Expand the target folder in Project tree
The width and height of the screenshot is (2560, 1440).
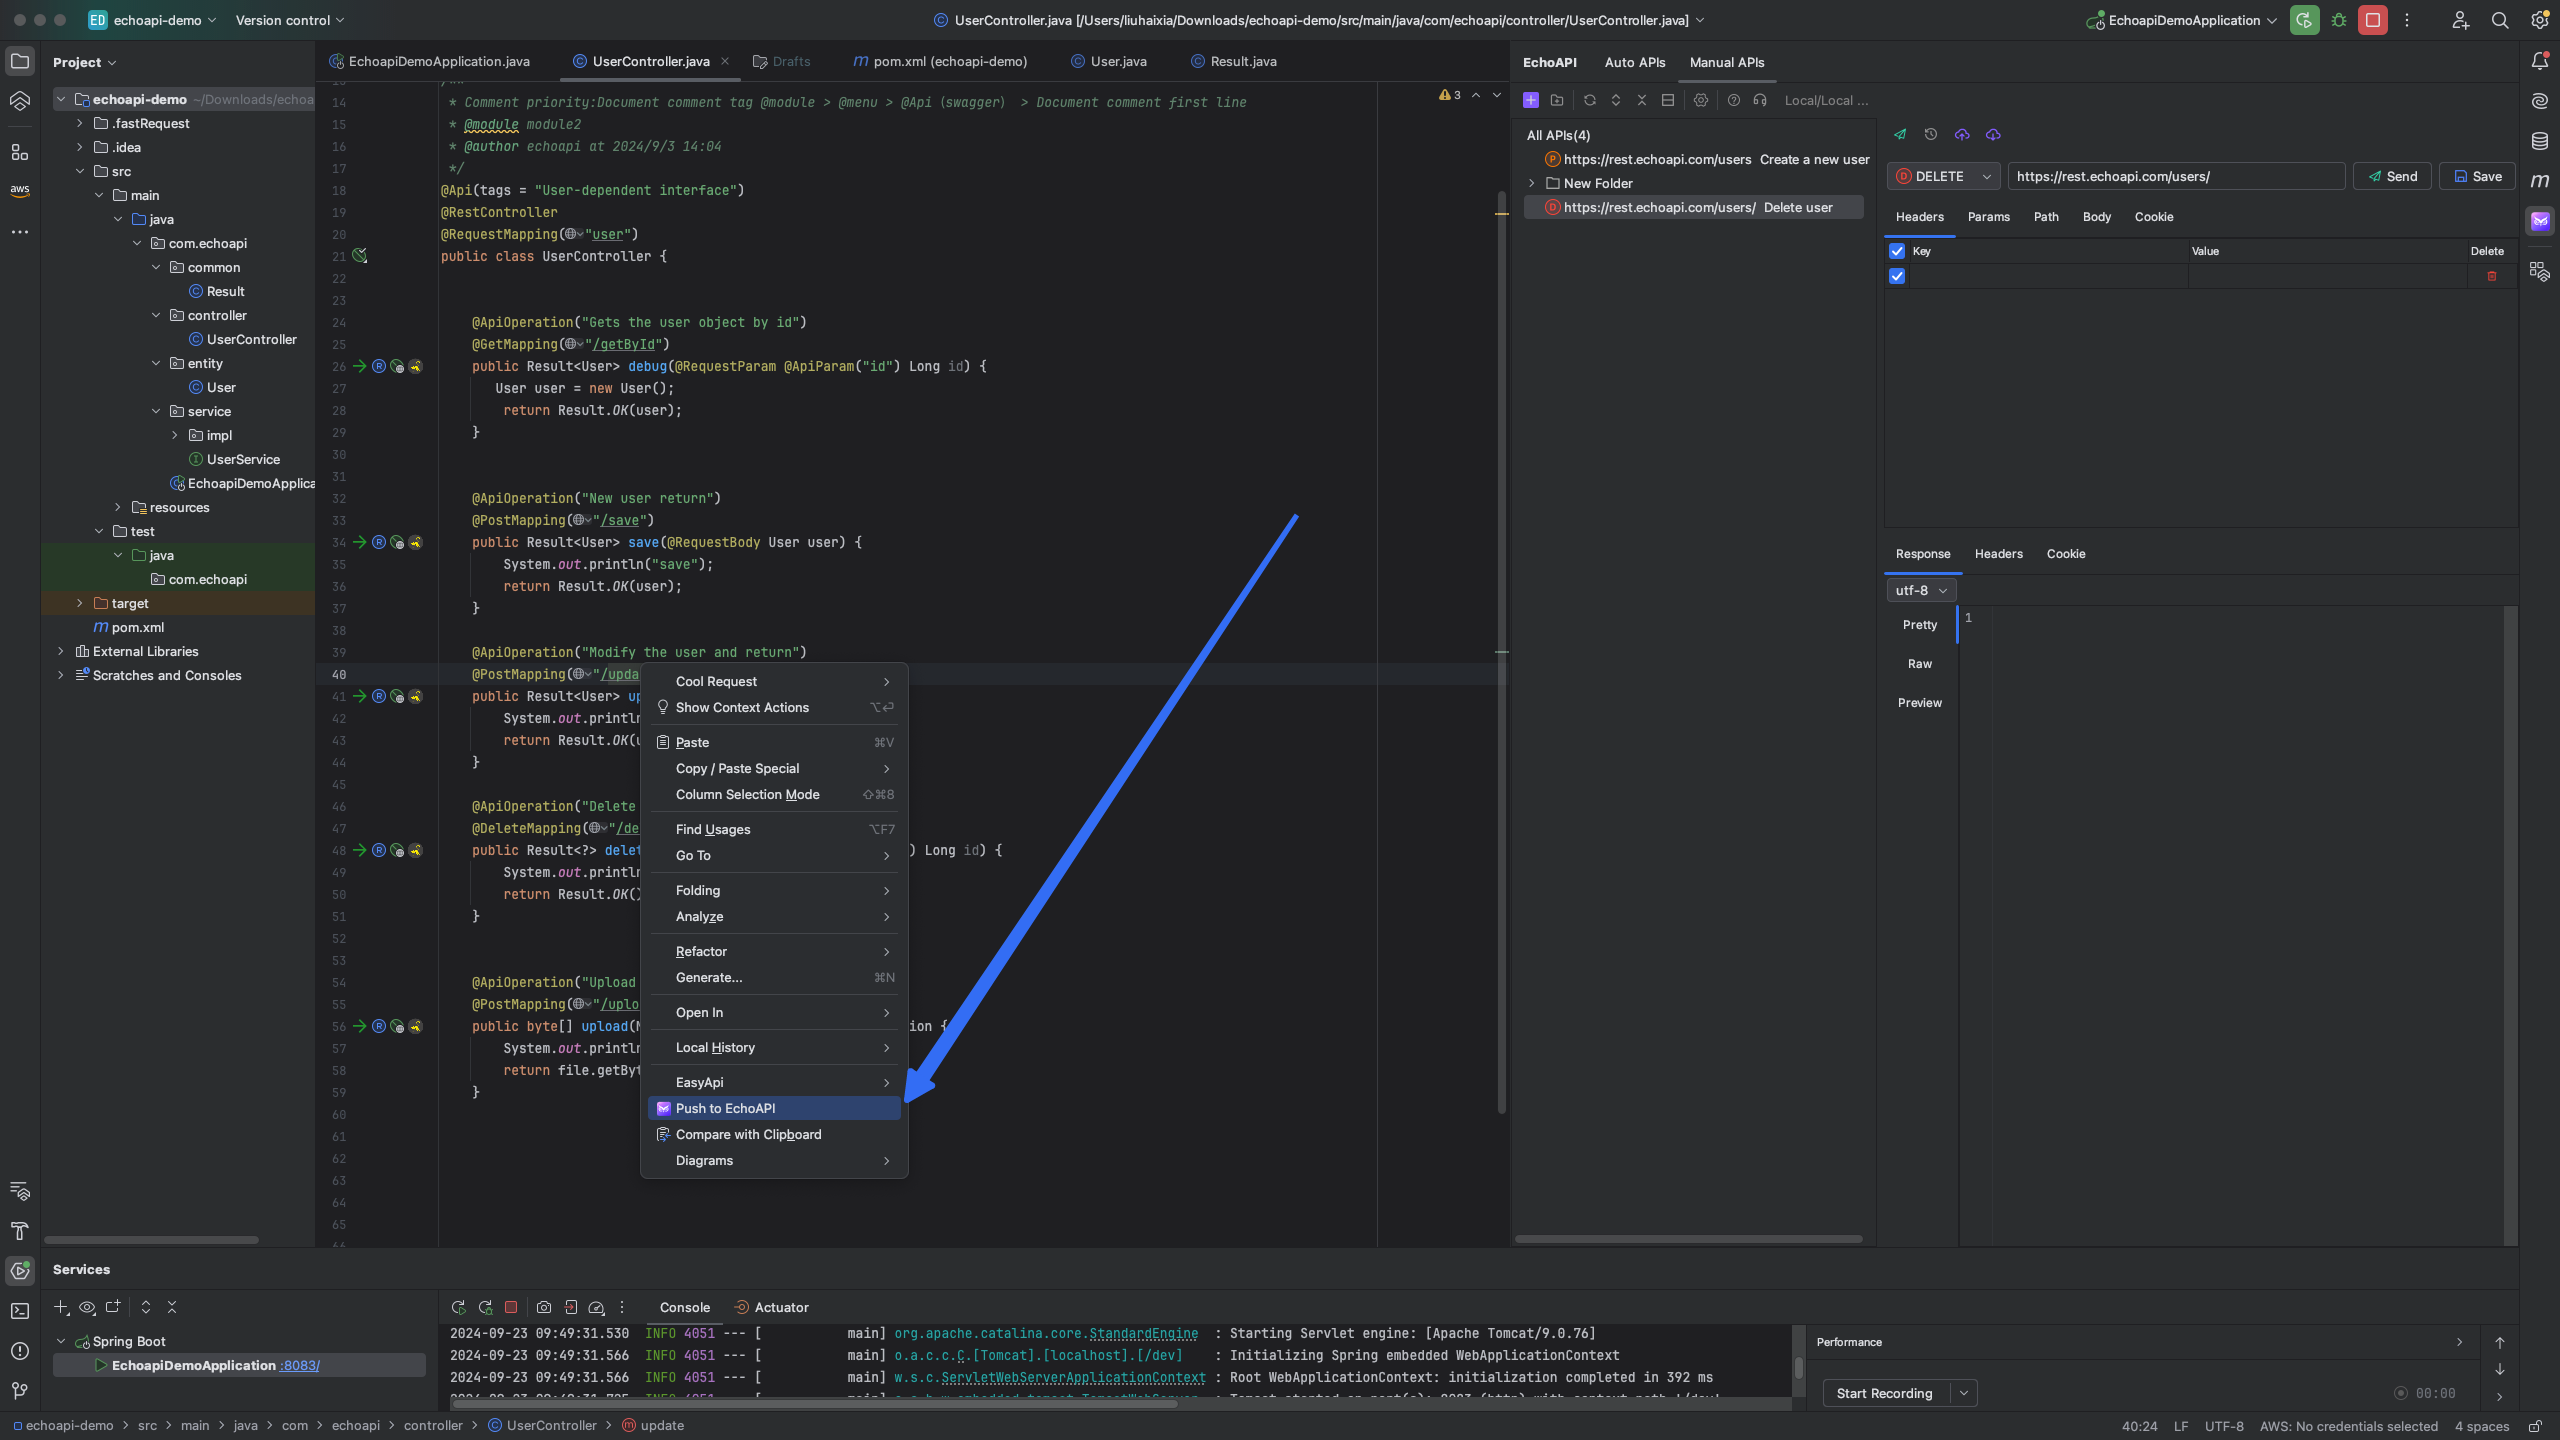click(80, 603)
